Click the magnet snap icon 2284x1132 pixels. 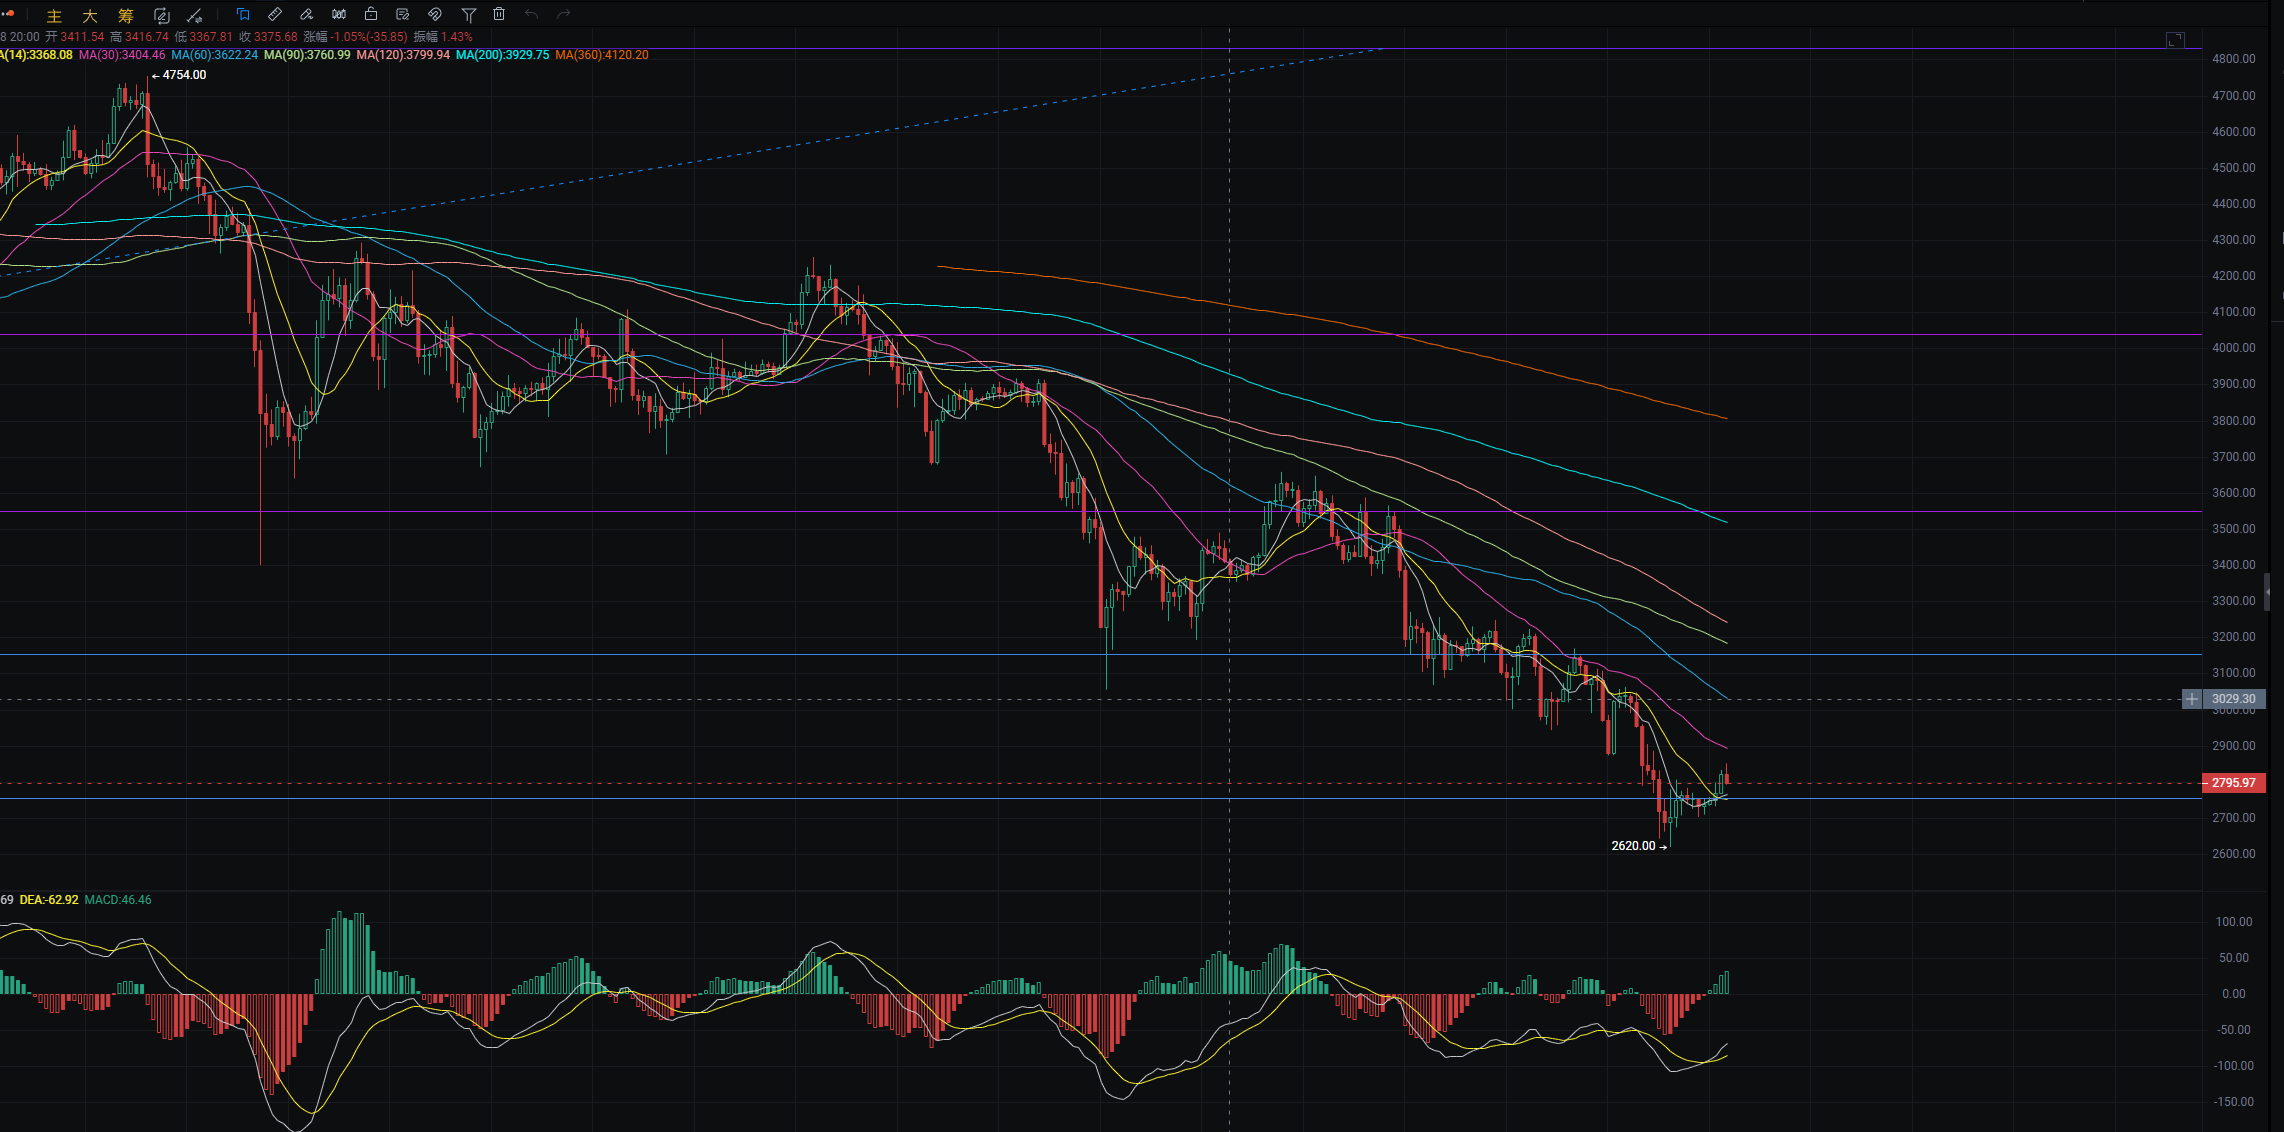pyautogui.click(x=435, y=14)
